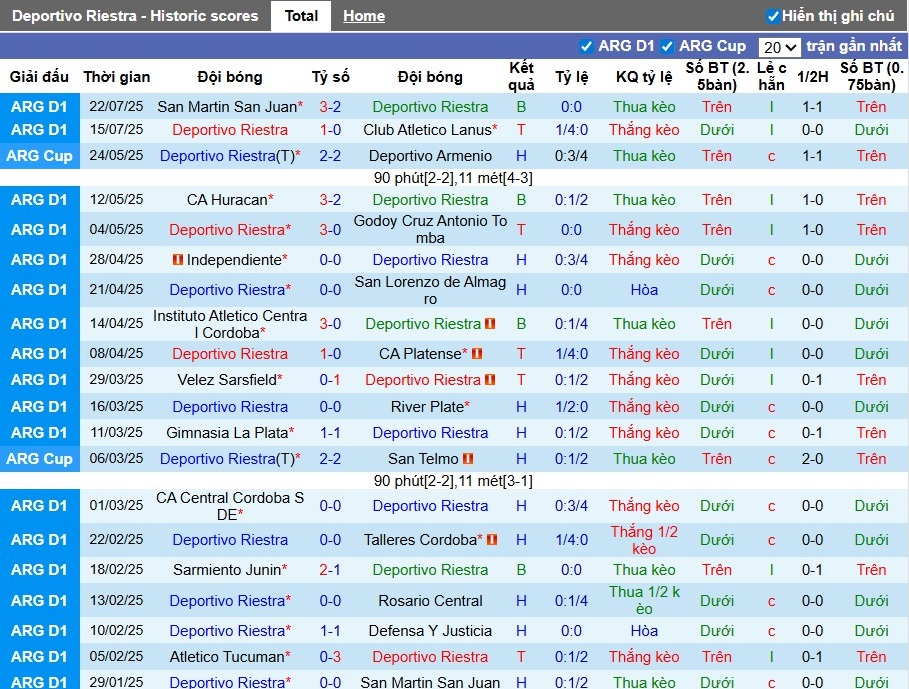Click red card icon in 14/04/25 Deportivo Riestra row
Screen dimensions: 909x689
coord(490,324)
